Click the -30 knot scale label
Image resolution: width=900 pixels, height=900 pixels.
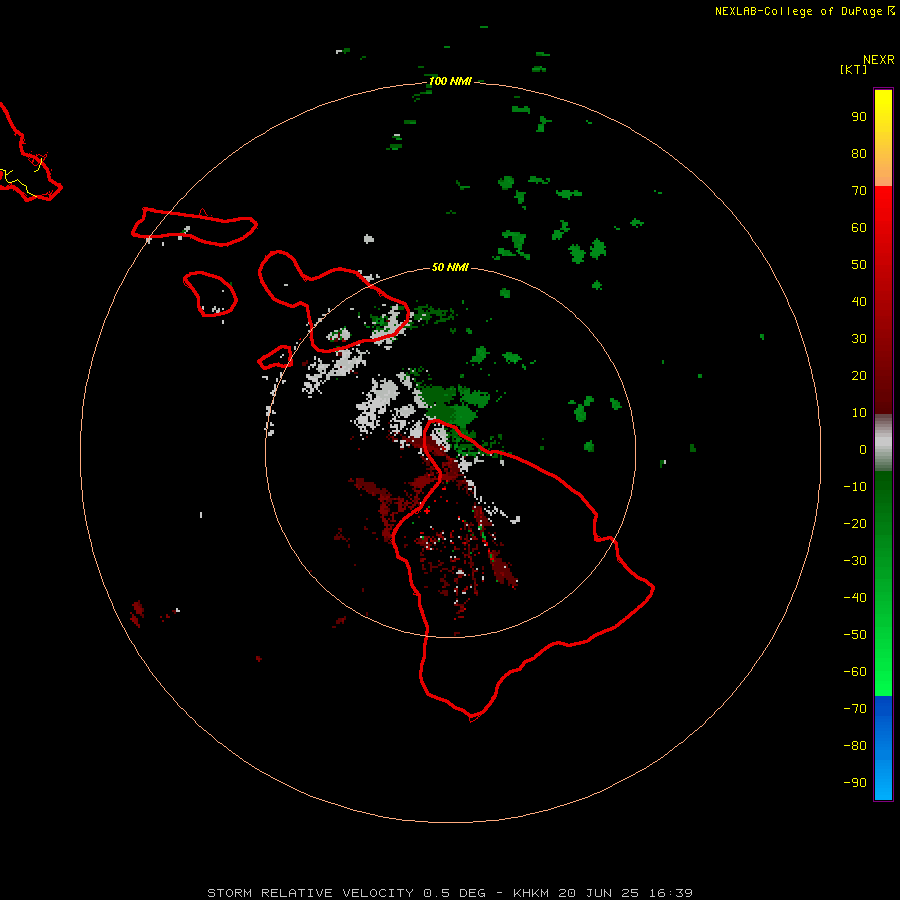[x=855, y=561]
